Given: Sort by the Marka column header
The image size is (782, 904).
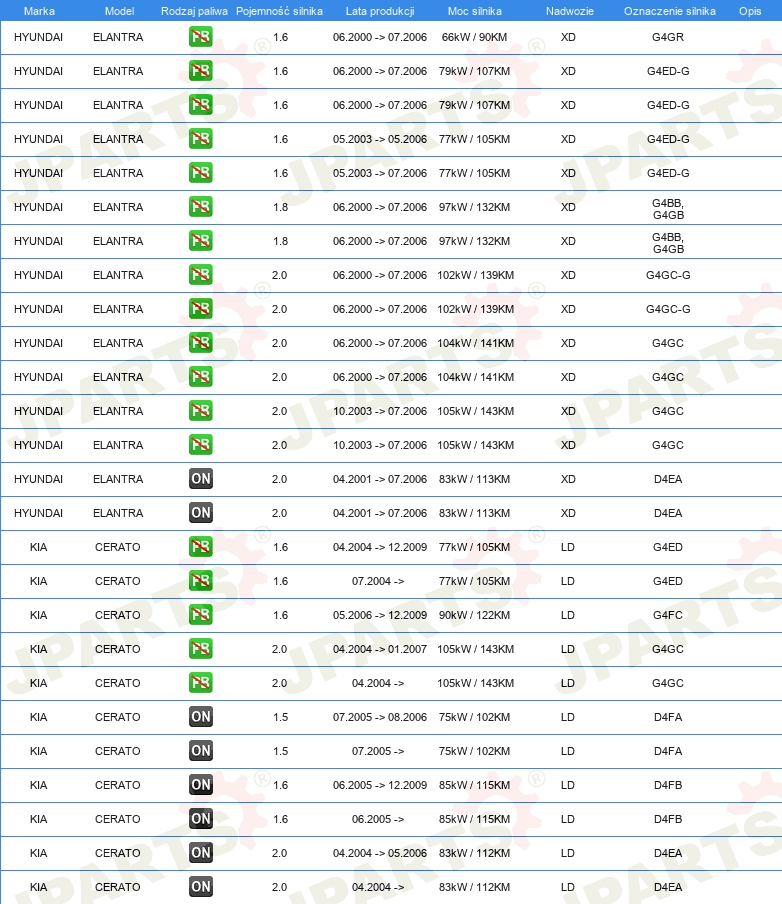Looking at the screenshot, I should point(39,11).
